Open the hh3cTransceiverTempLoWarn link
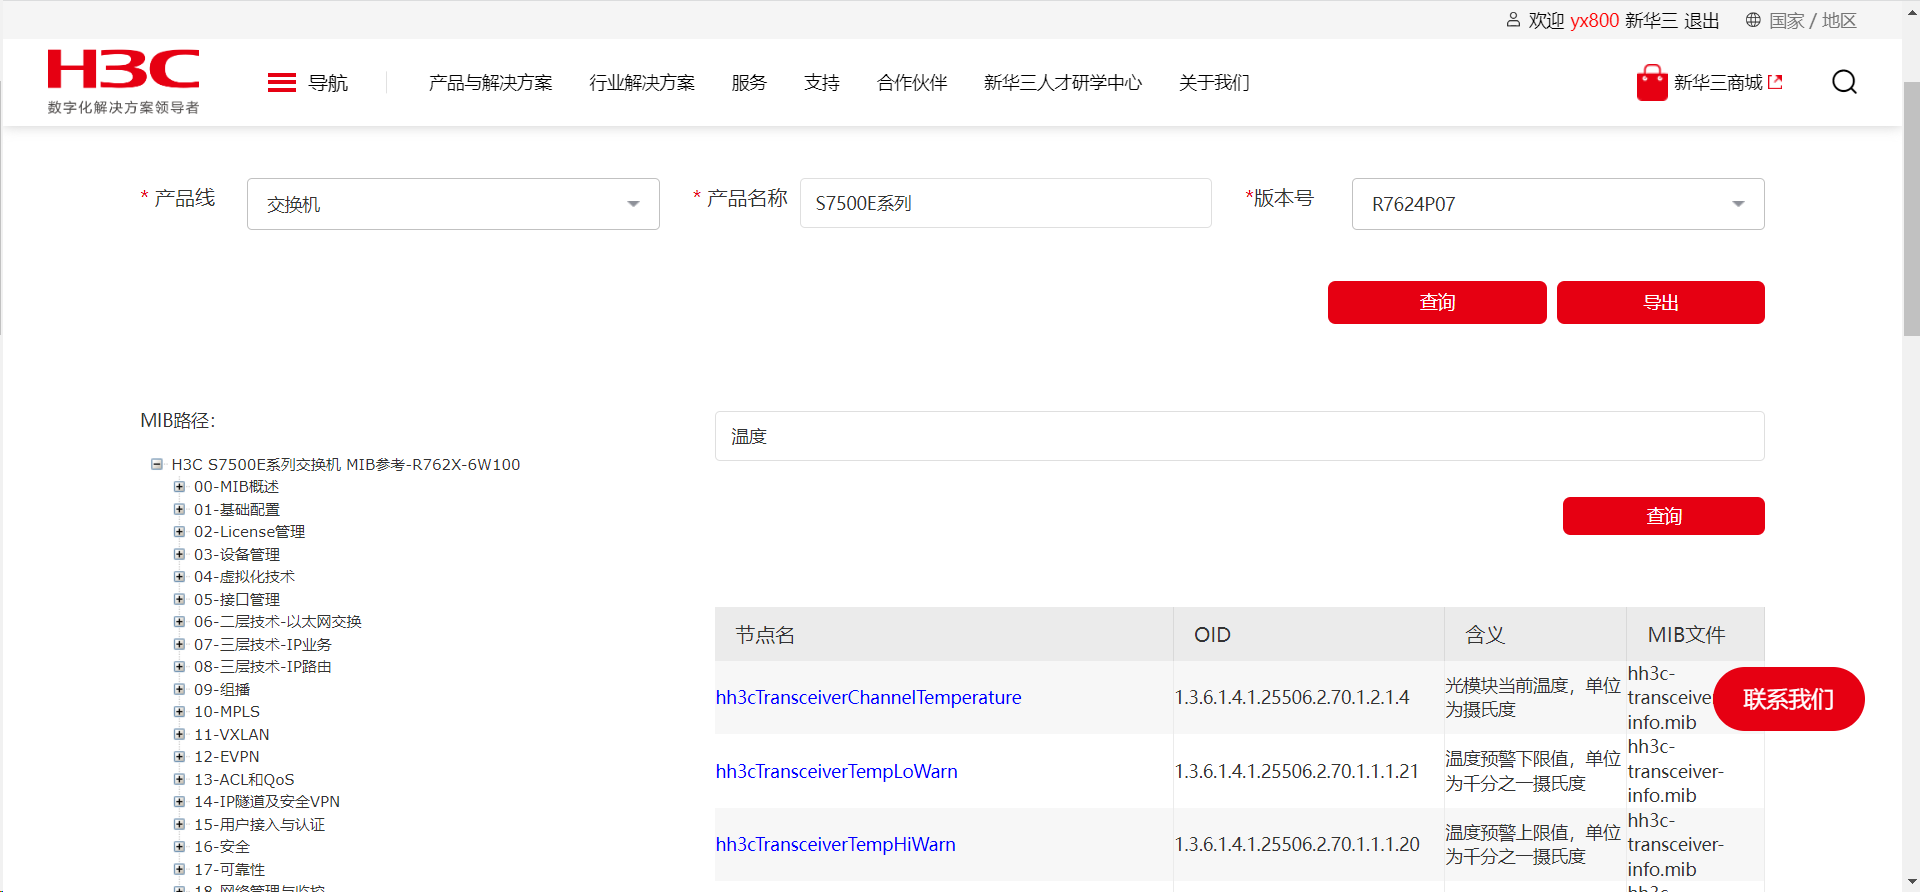Screen dimensions: 1920x892 click(837, 772)
